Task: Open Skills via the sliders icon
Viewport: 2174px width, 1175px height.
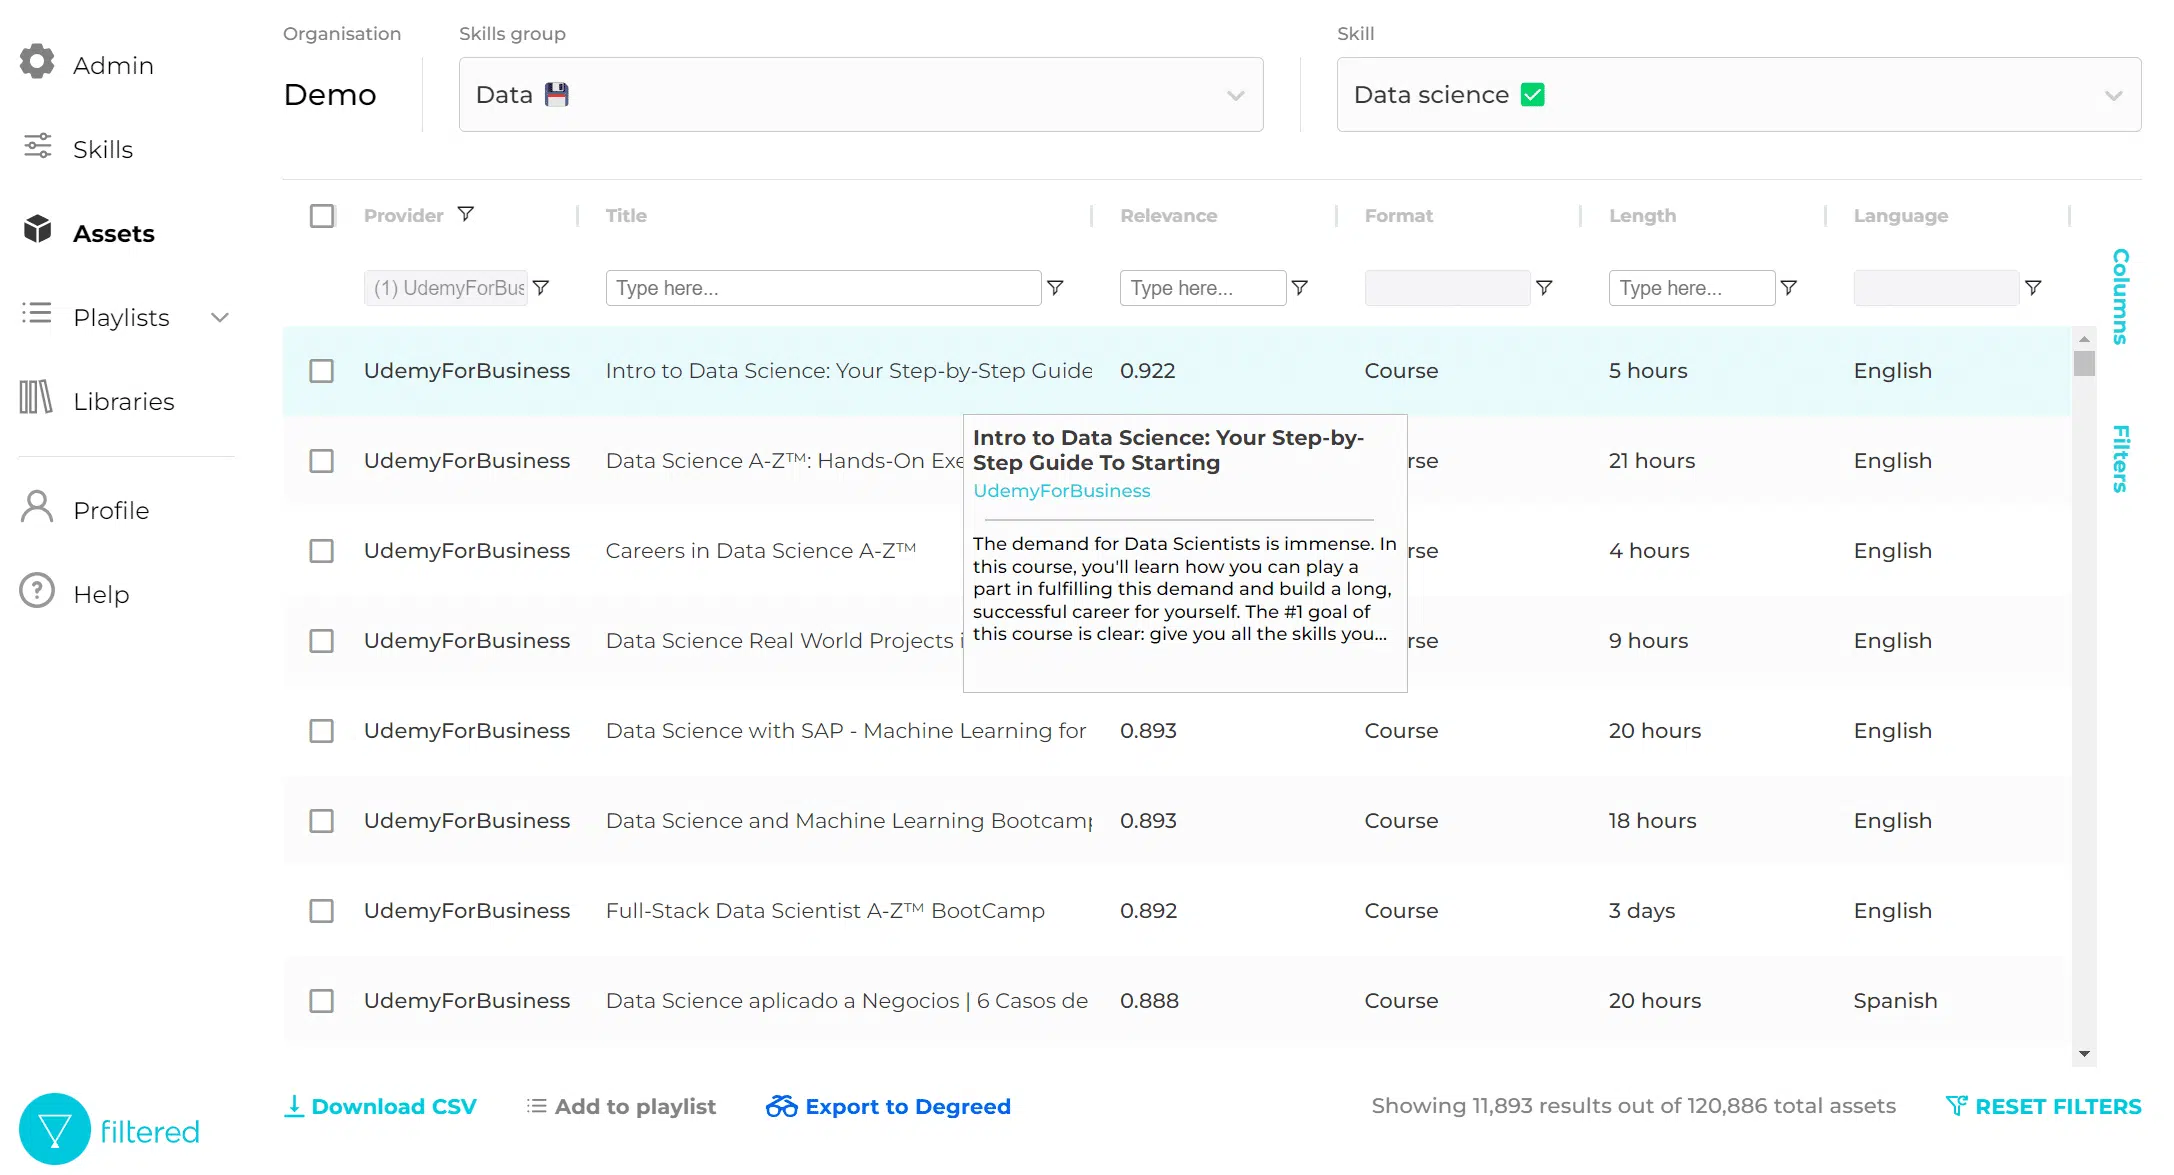Action: tap(38, 146)
